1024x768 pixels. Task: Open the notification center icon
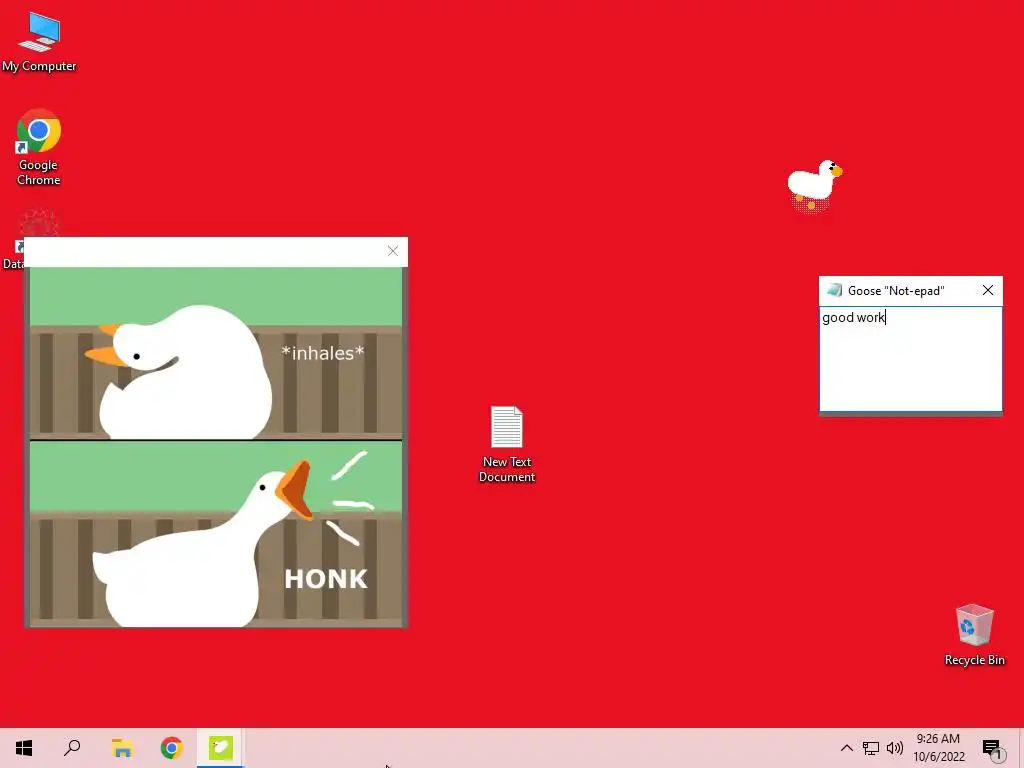click(x=992, y=748)
